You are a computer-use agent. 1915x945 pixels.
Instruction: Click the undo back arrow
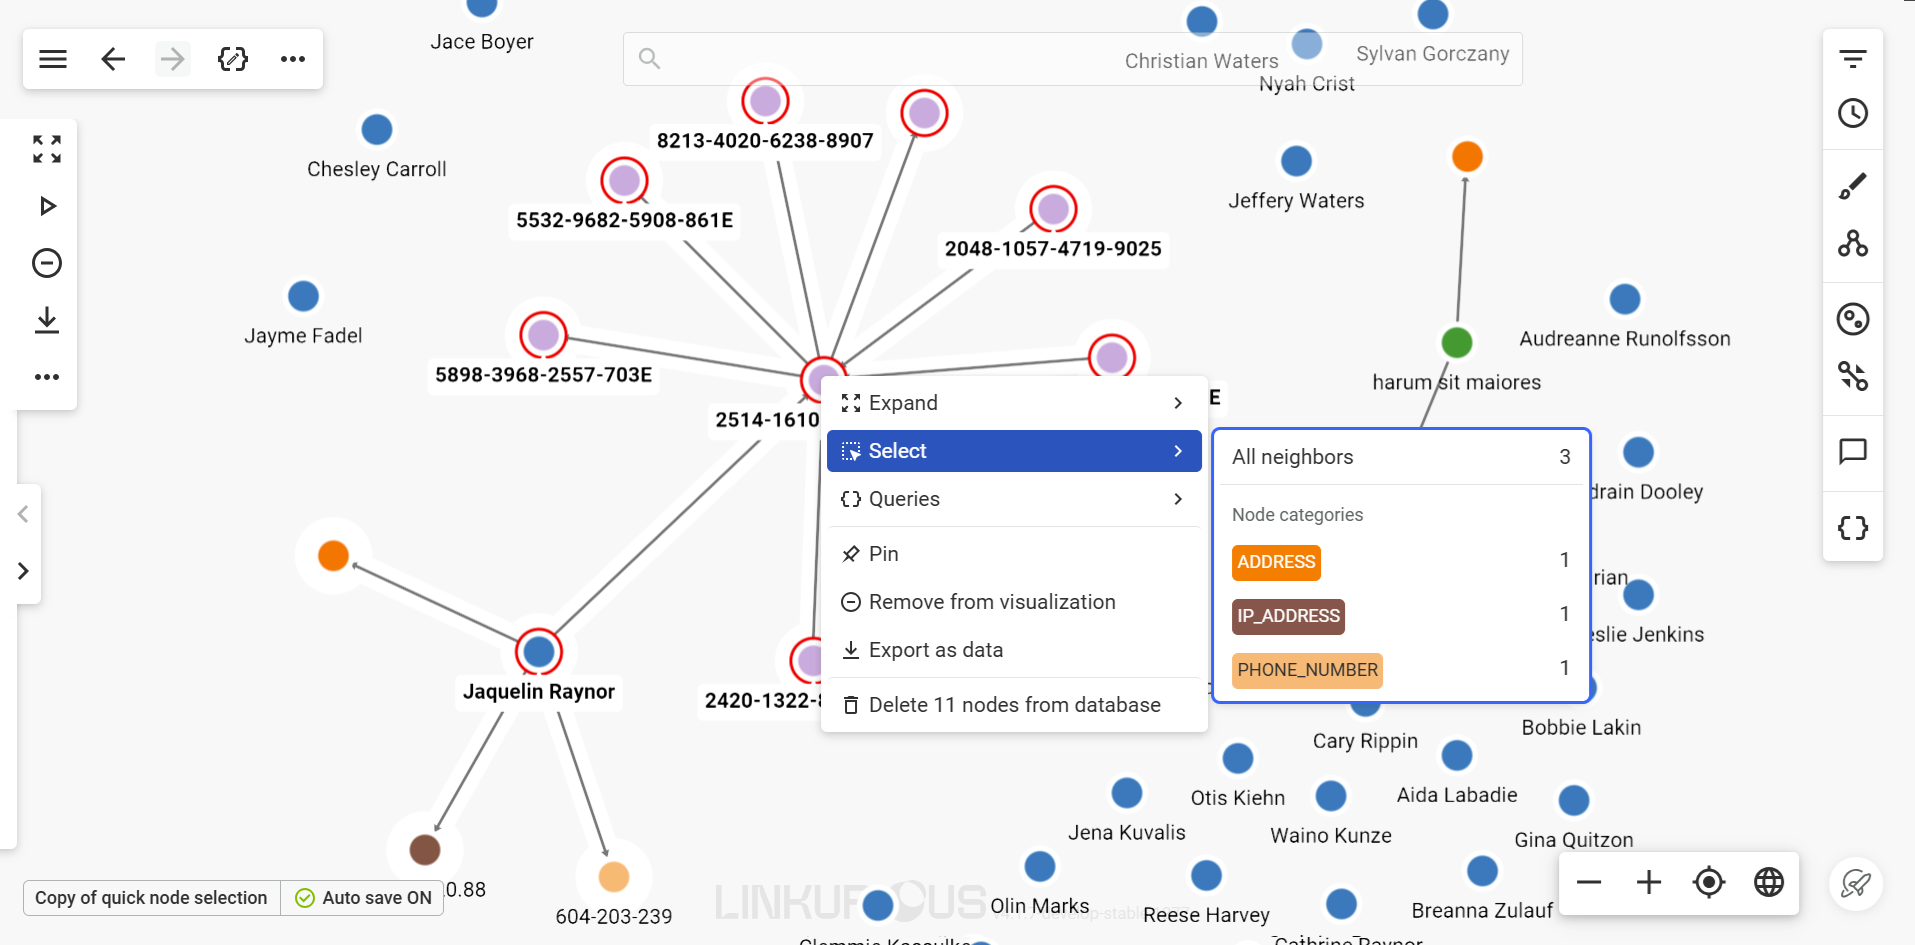(x=113, y=59)
